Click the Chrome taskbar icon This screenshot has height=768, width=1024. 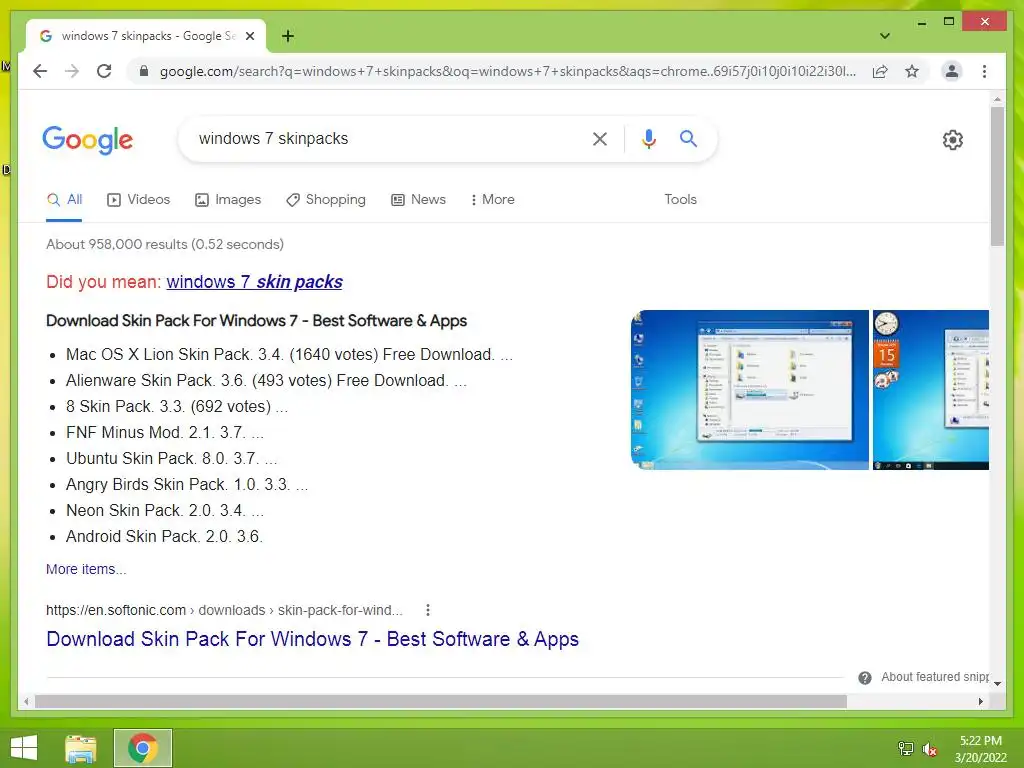pos(142,748)
